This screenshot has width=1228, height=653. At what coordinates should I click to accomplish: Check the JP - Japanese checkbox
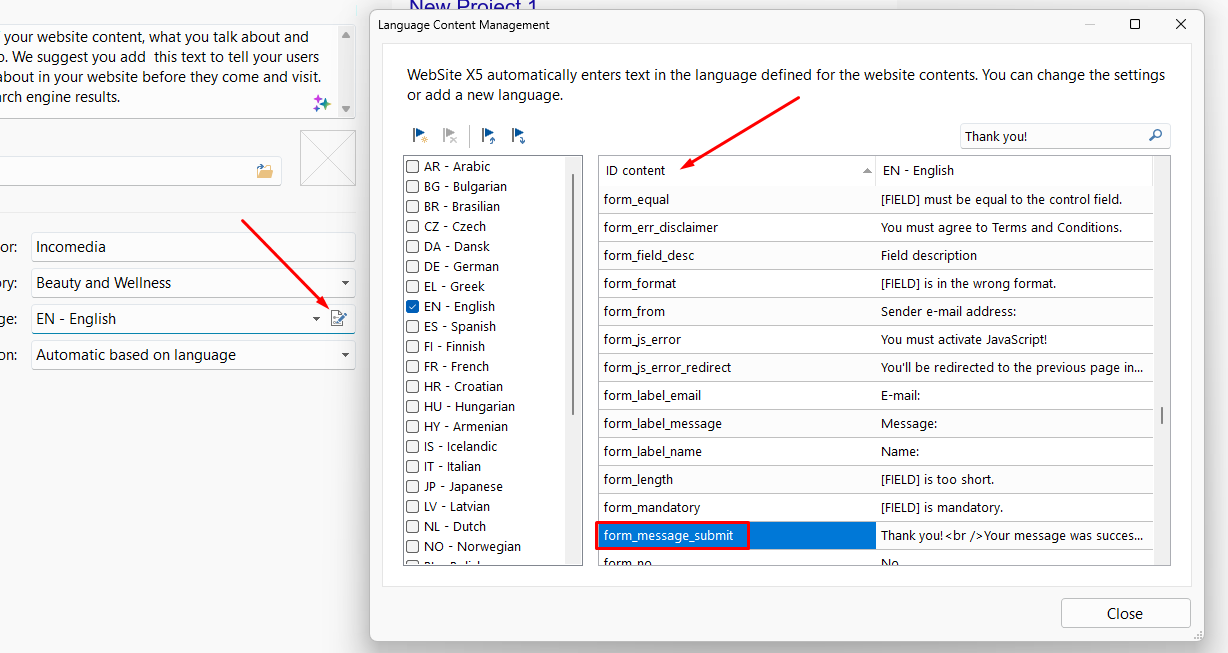click(x=412, y=487)
